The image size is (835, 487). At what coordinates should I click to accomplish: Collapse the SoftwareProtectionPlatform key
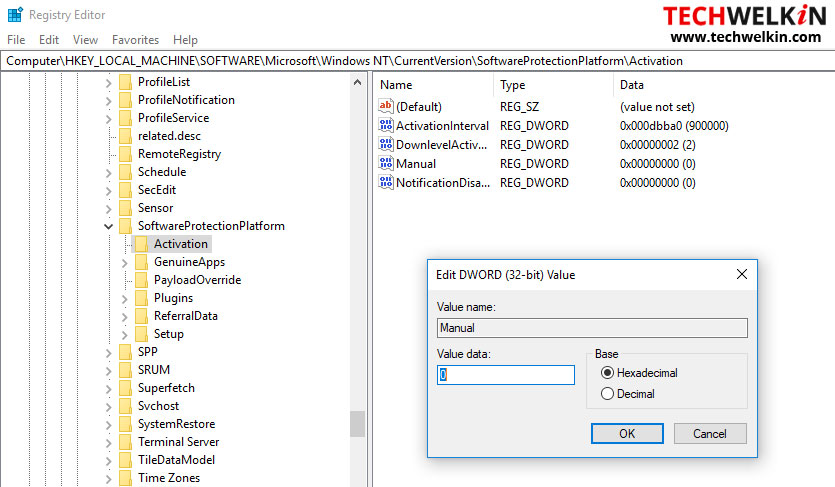click(x=109, y=226)
